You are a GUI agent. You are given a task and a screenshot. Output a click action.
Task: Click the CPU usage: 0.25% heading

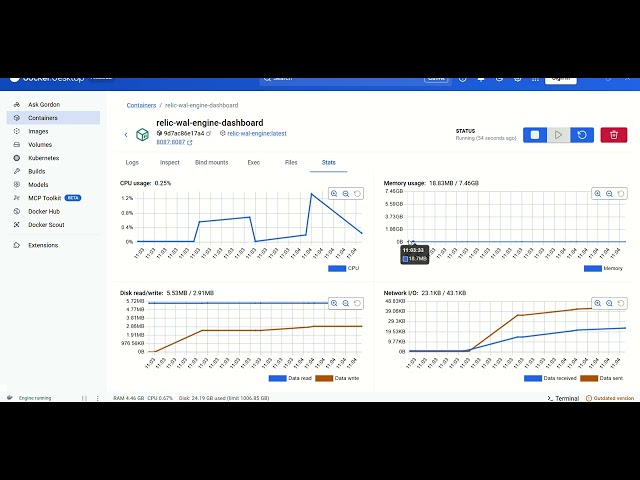[145, 183]
